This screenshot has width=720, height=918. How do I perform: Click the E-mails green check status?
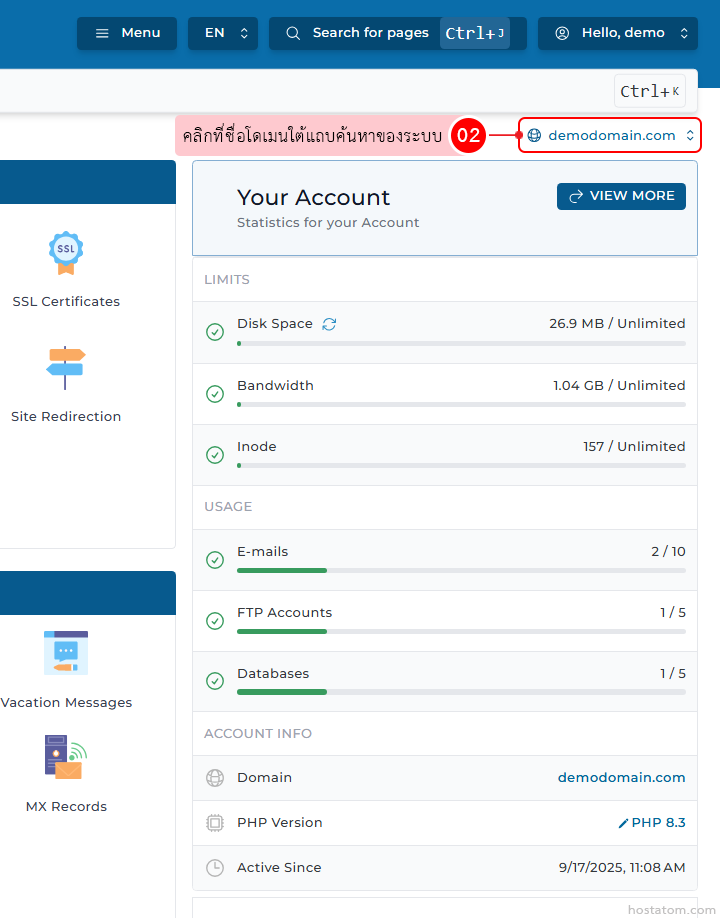214,560
